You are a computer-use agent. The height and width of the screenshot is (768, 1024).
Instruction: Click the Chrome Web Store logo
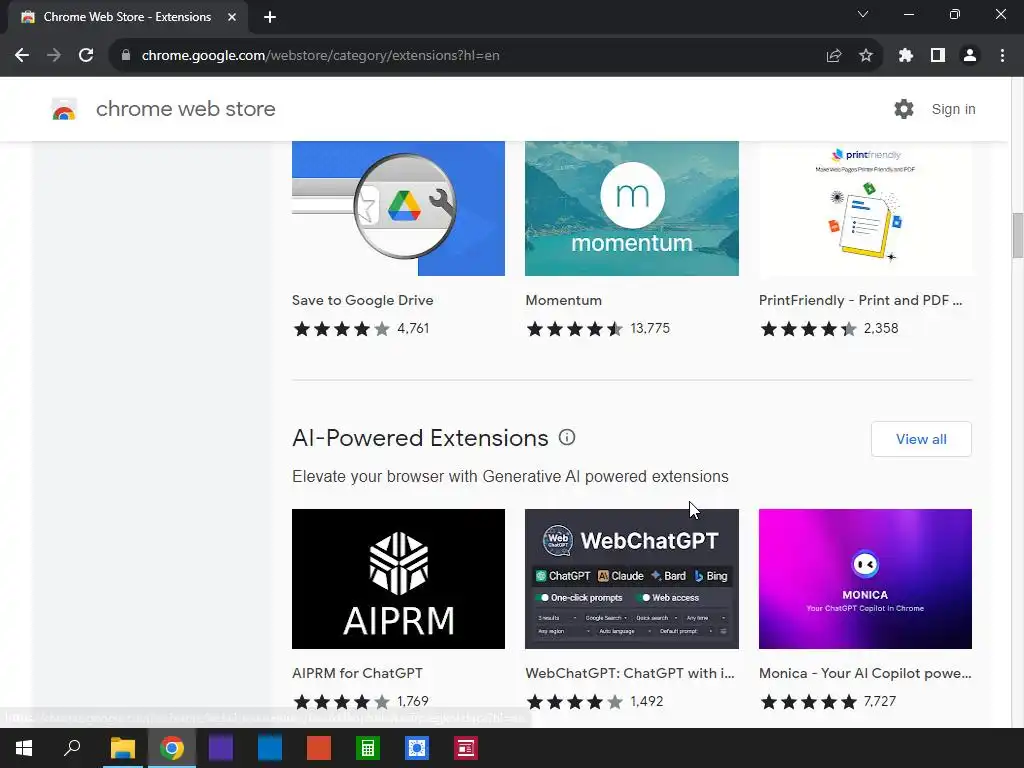click(64, 110)
